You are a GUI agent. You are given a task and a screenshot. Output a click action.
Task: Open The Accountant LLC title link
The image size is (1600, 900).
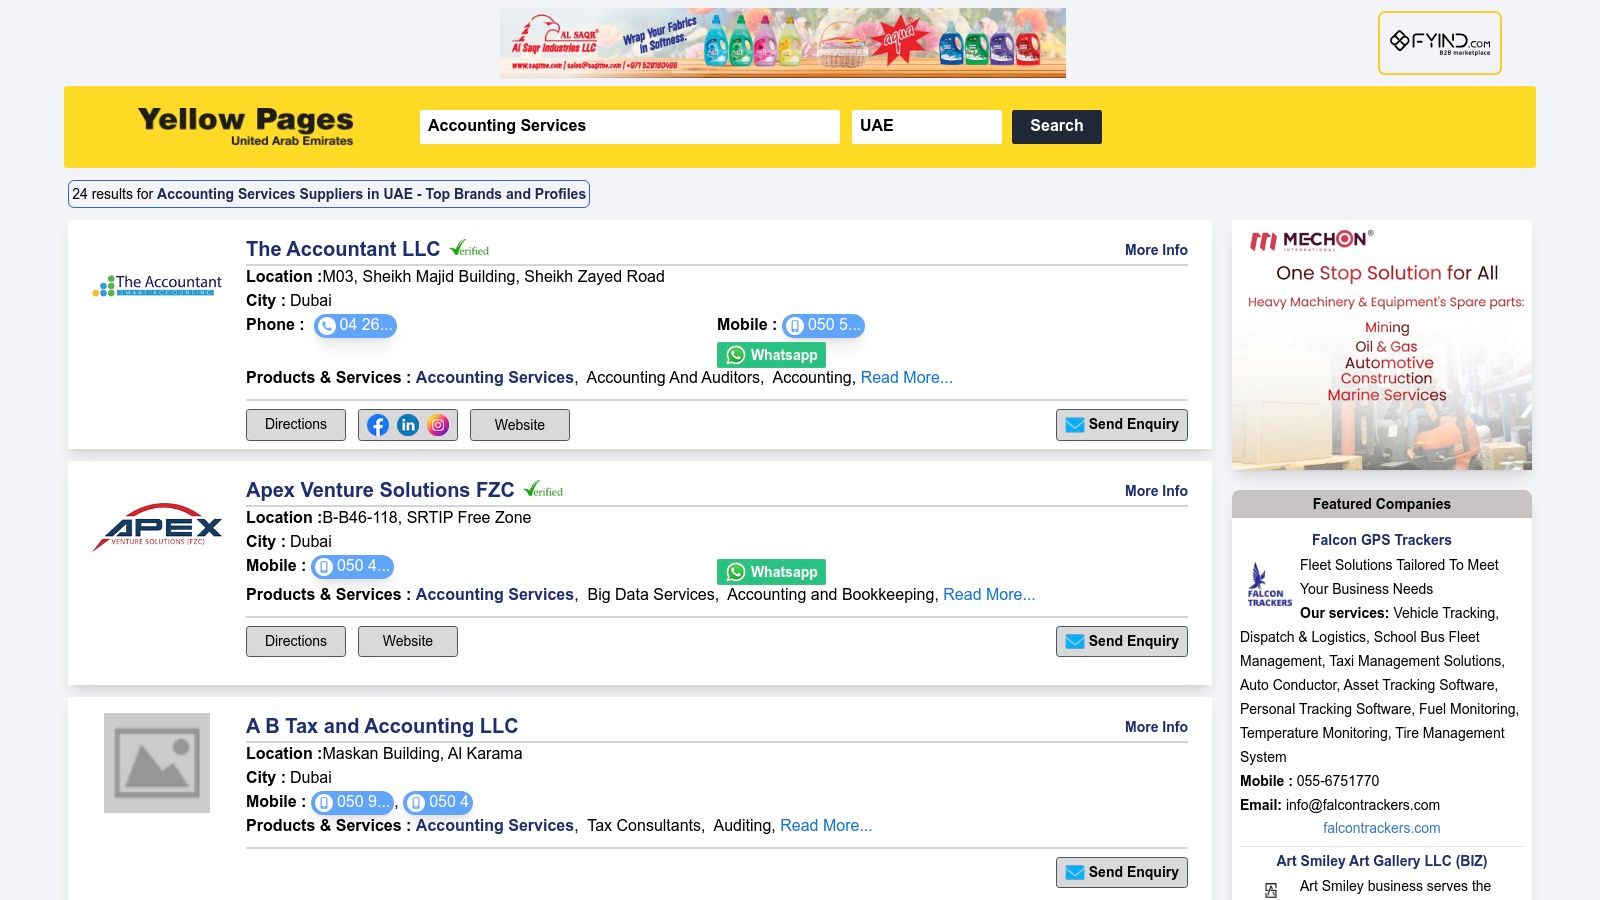(343, 249)
